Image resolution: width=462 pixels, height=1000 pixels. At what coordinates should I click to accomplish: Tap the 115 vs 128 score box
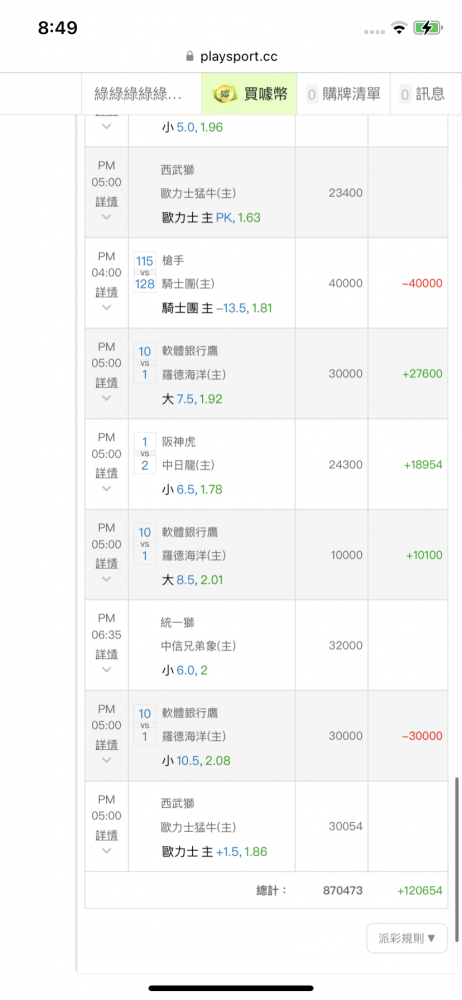(145, 272)
